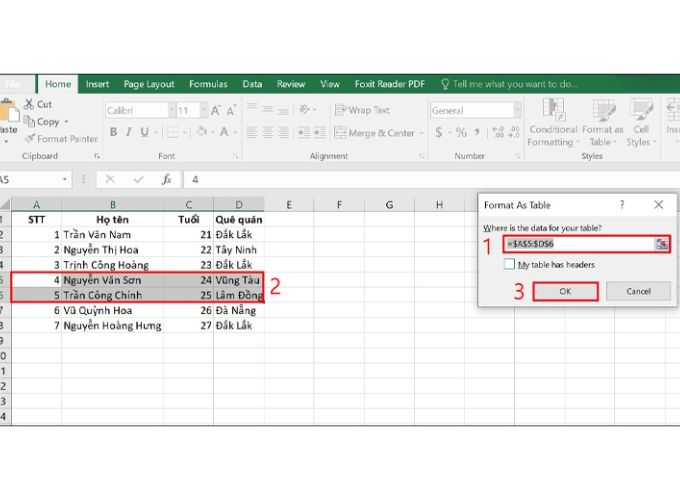680x500 pixels.
Task: Apply Underline formatting
Action: pyautogui.click(x=144, y=132)
